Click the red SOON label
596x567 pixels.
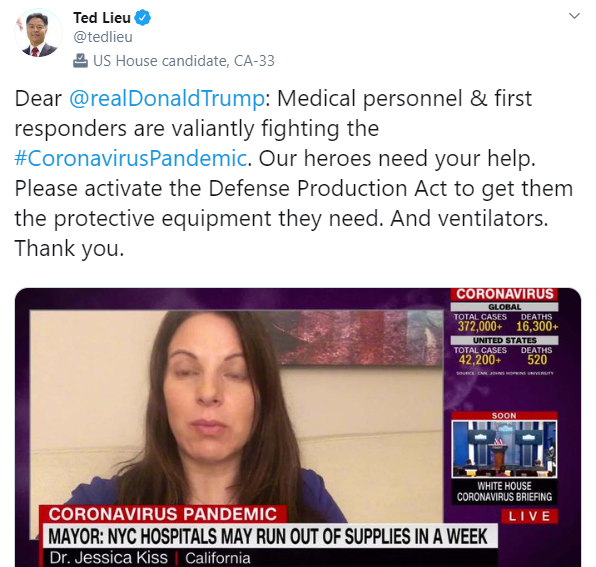pos(504,415)
